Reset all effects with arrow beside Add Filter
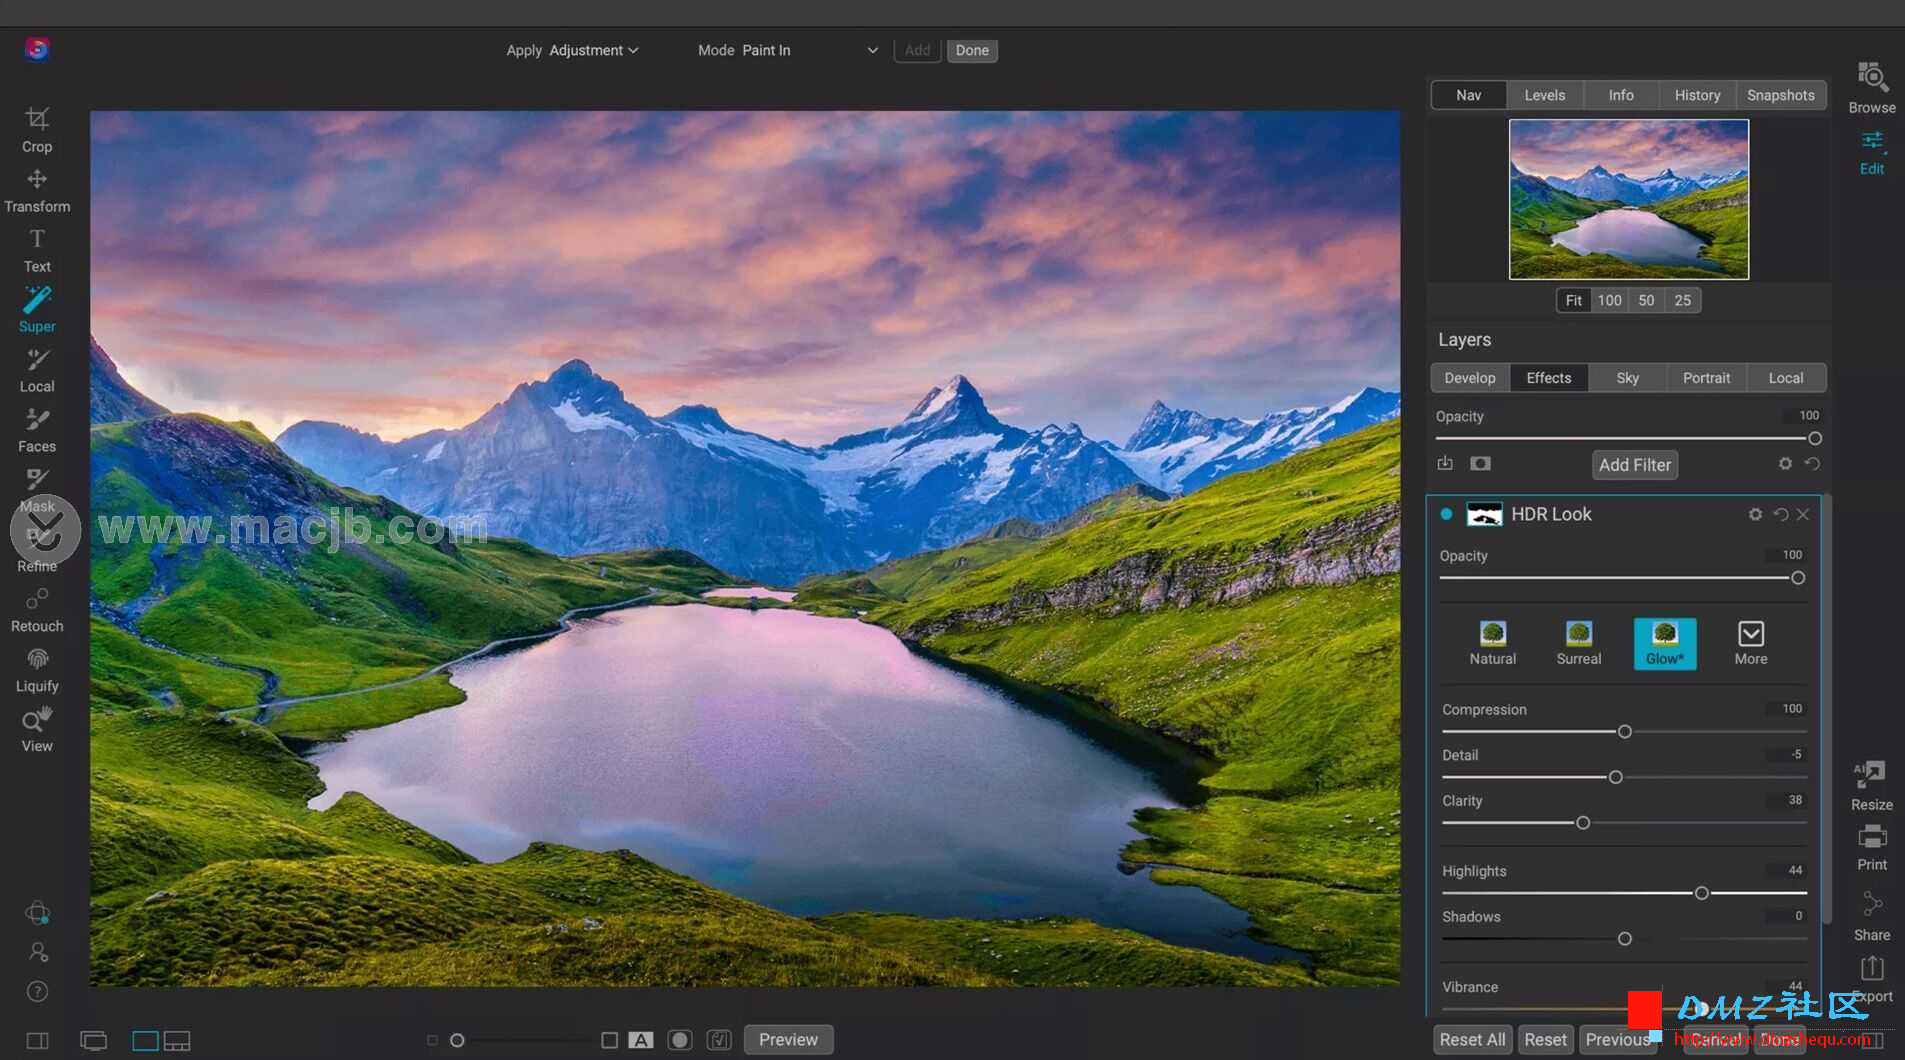This screenshot has width=1905, height=1060. tap(1812, 464)
